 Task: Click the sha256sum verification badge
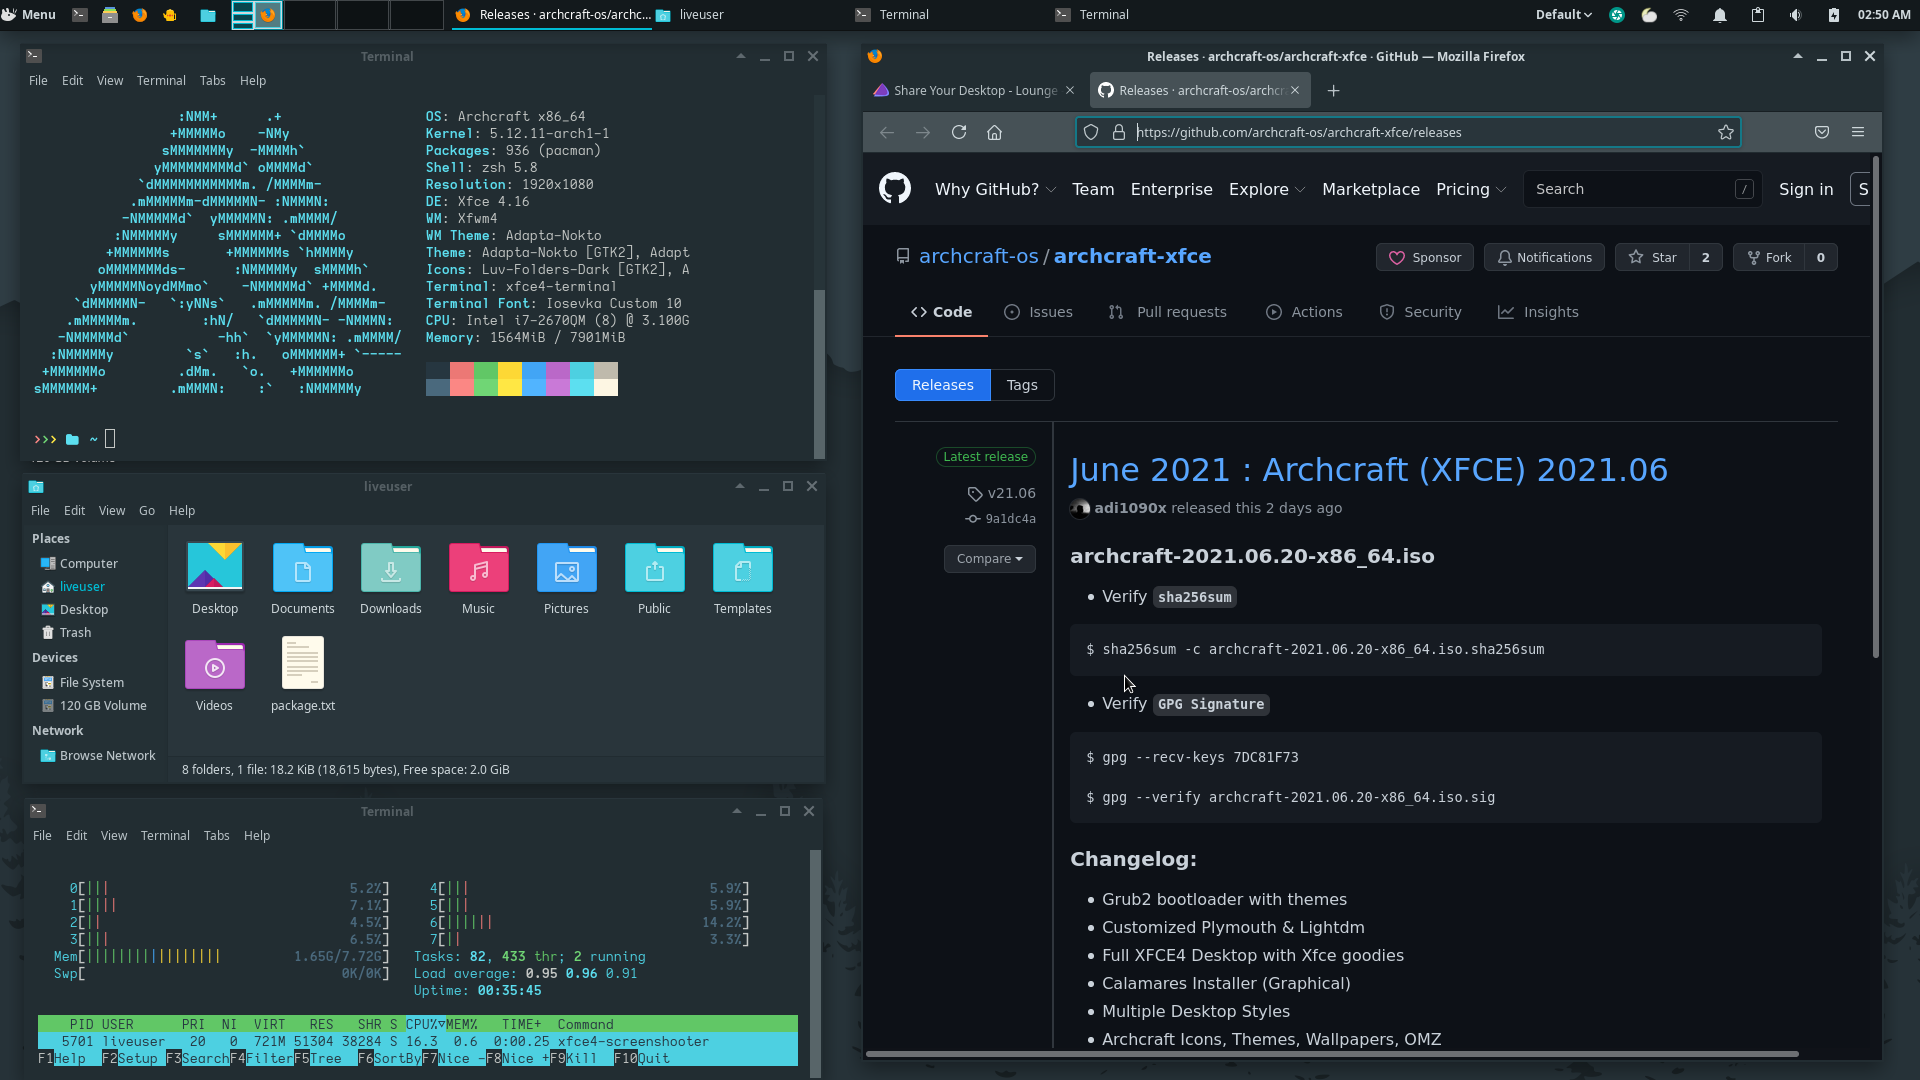(1195, 596)
